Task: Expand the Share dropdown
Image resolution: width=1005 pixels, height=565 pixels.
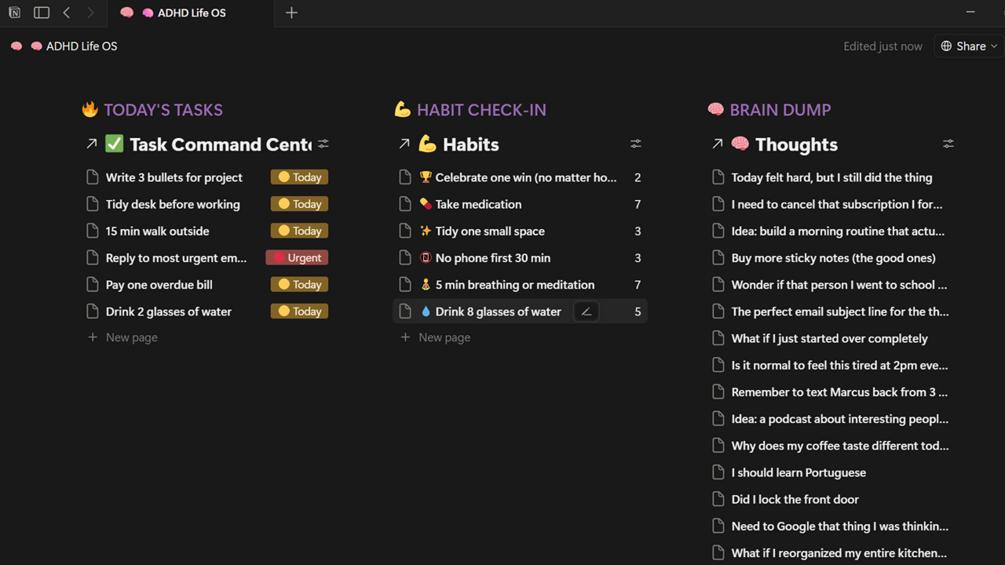Action: [x=969, y=46]
